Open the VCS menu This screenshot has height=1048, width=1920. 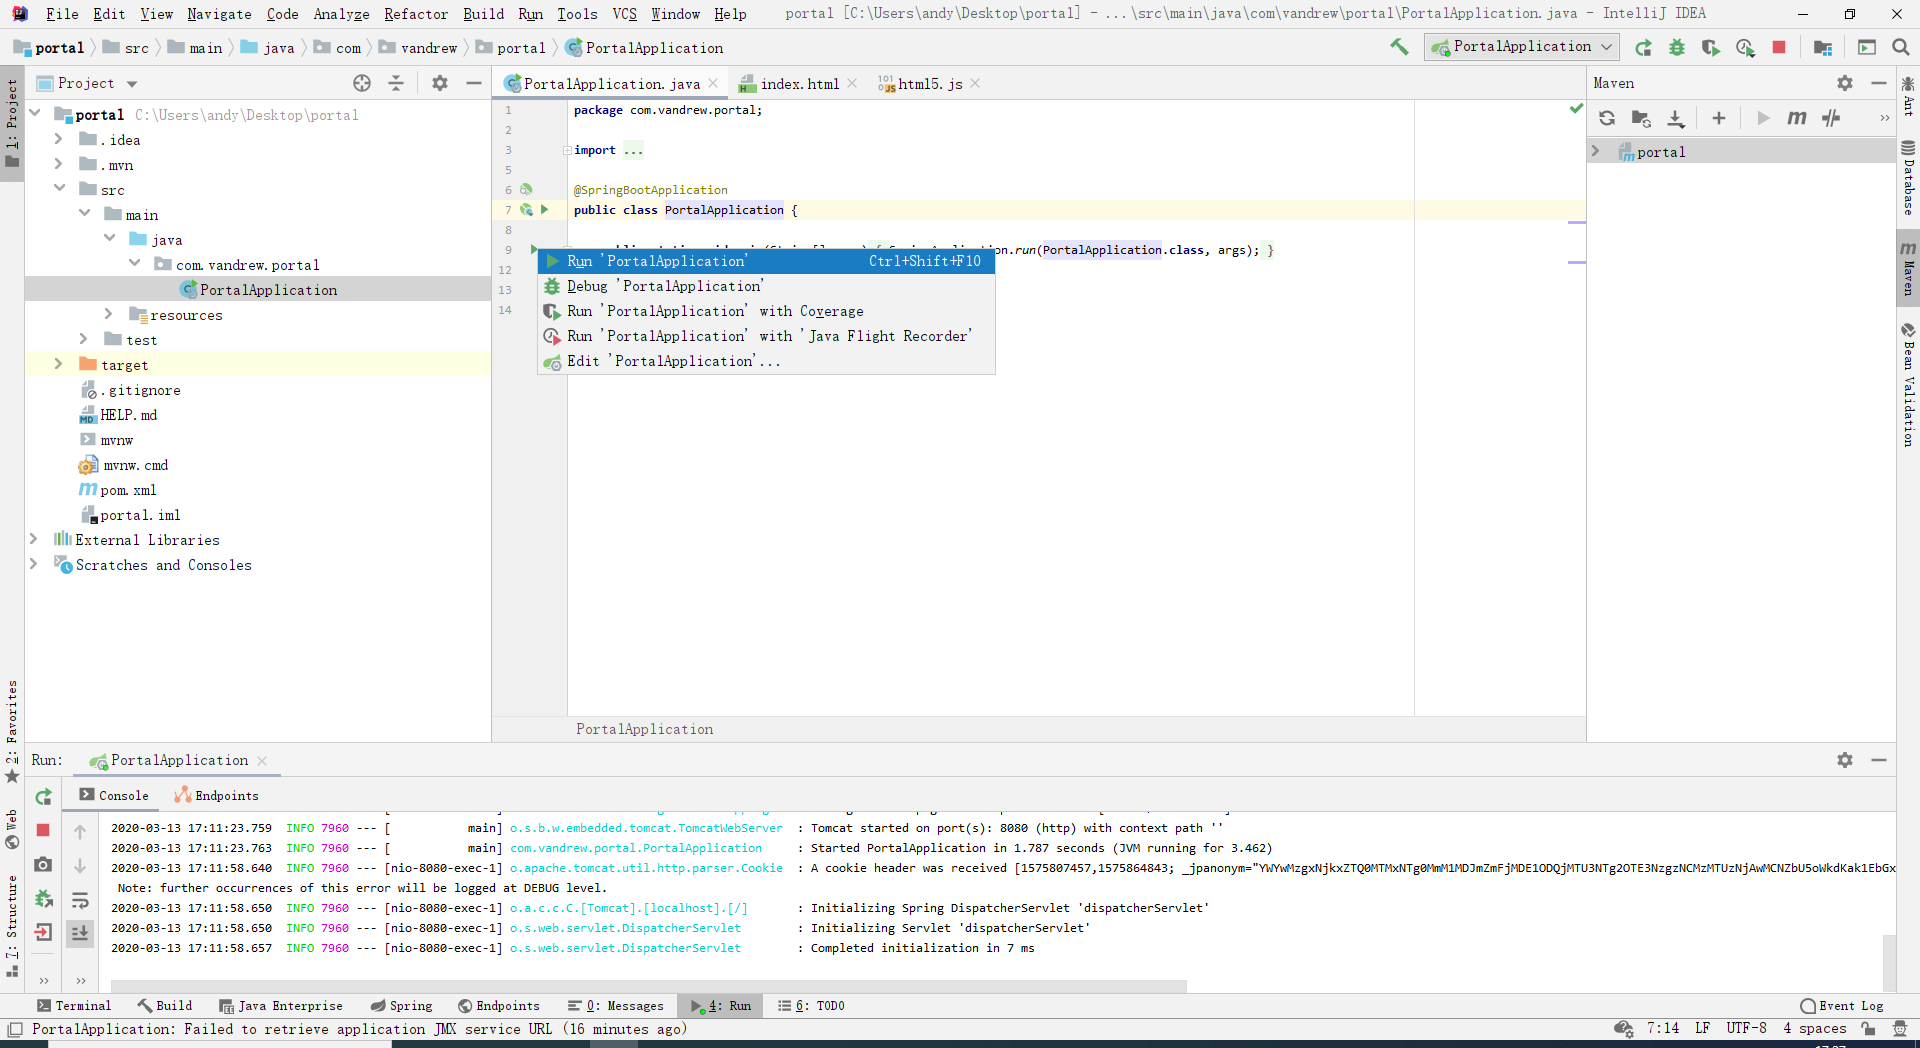624,14
